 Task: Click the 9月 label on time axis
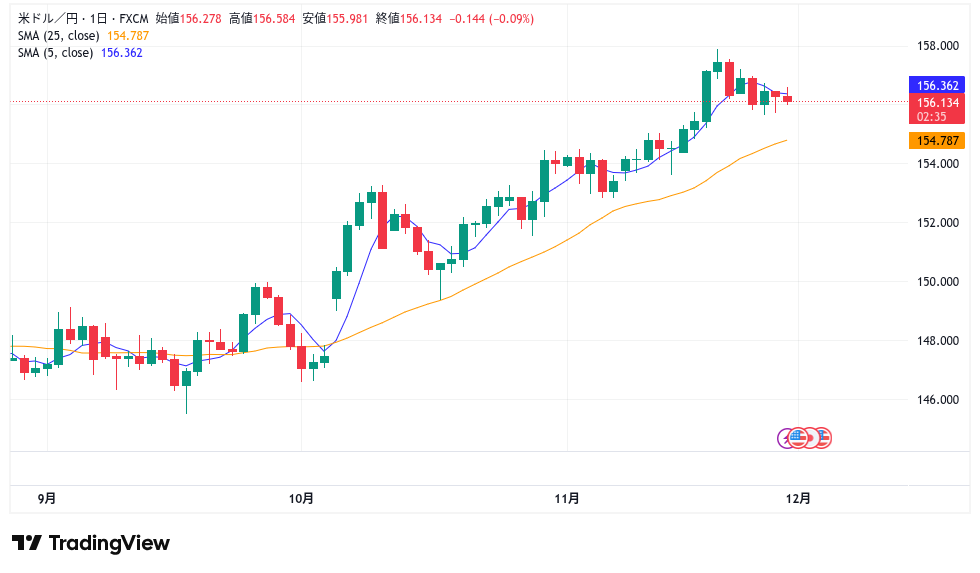[x=46, y=498]
